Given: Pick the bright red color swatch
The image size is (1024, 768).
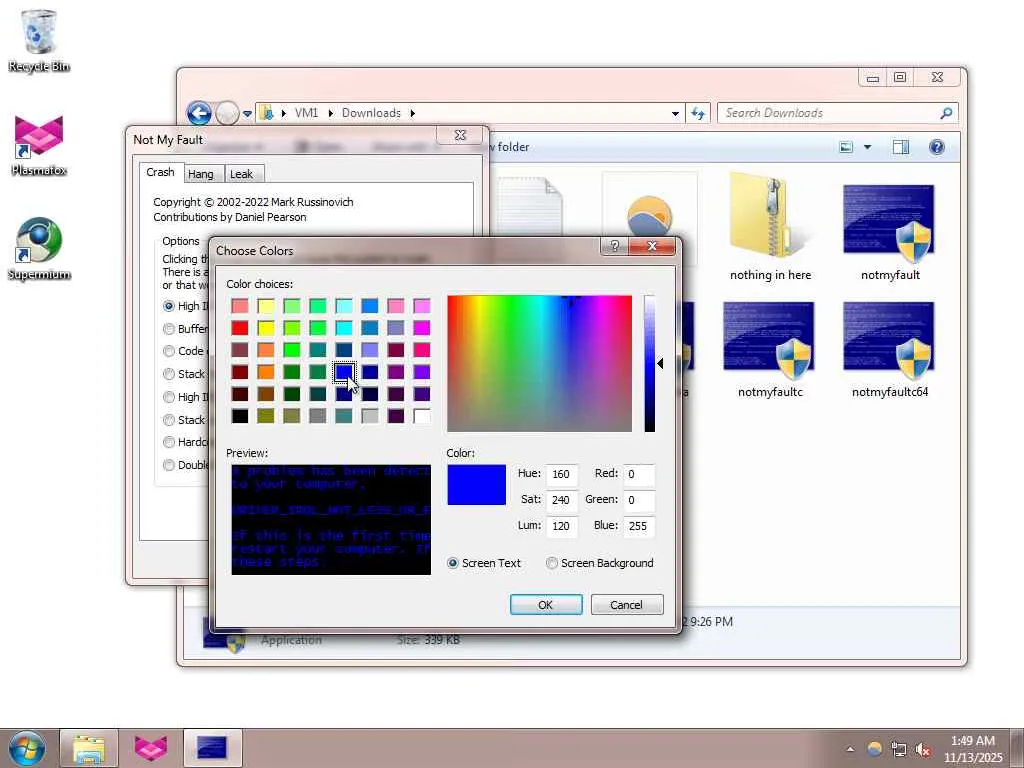Looking at the screenshot, I should point(240,328).
